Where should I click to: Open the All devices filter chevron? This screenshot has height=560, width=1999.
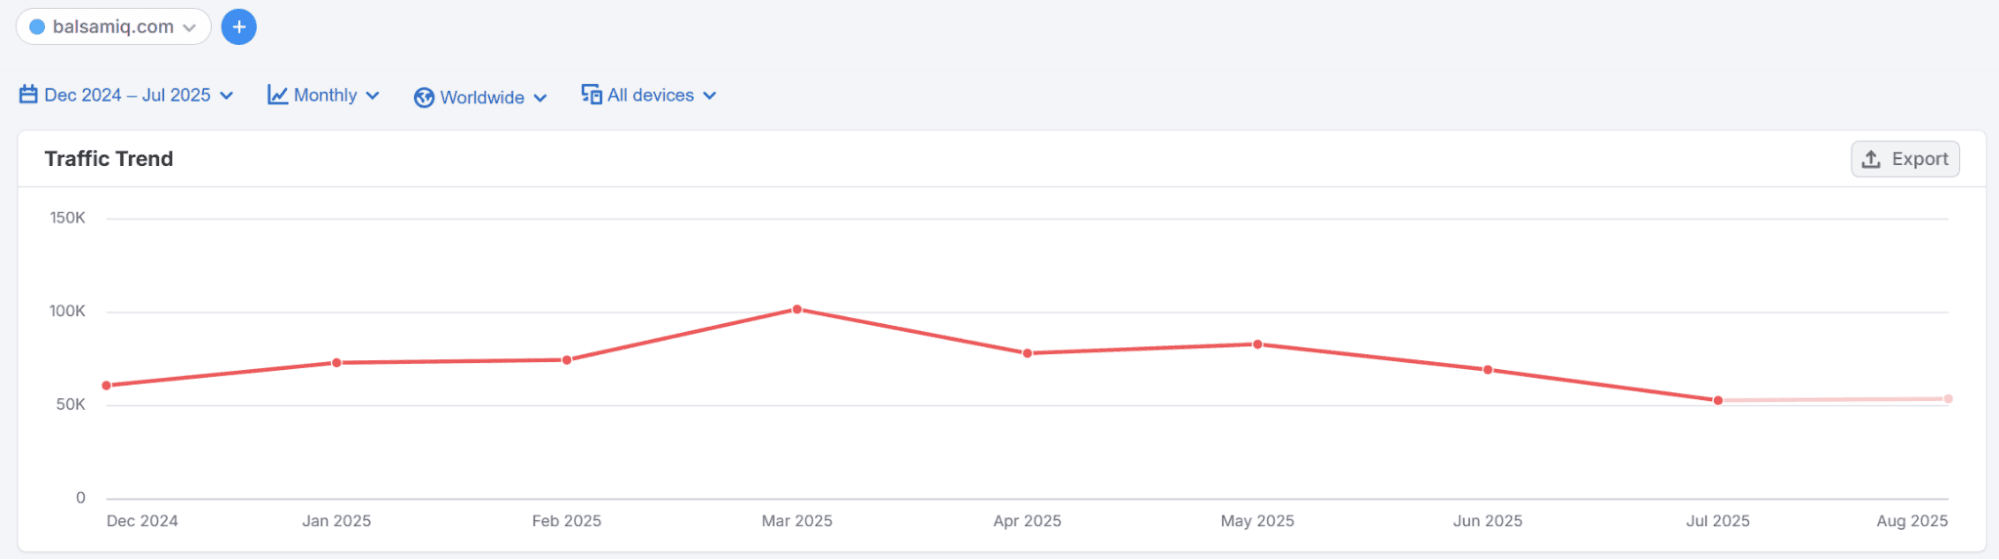pyautogui.click(x=710, y=96)
